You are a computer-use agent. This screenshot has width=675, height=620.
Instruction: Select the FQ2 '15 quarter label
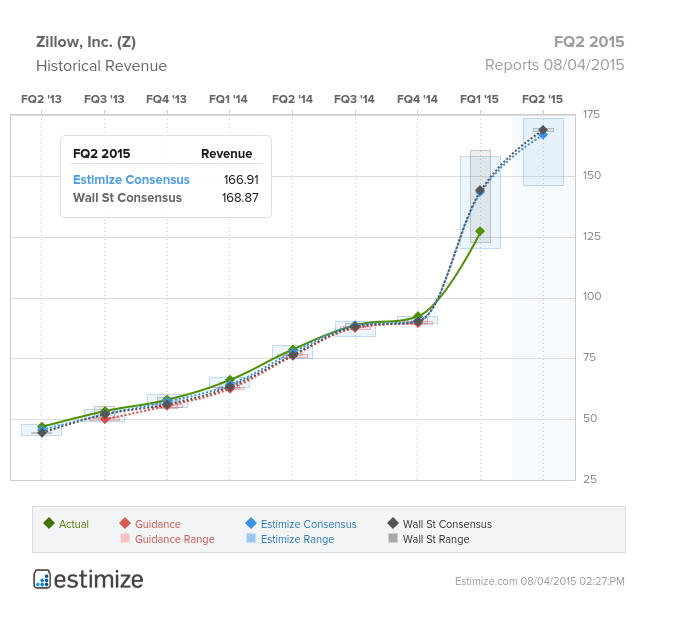click(x=542, y=99)
